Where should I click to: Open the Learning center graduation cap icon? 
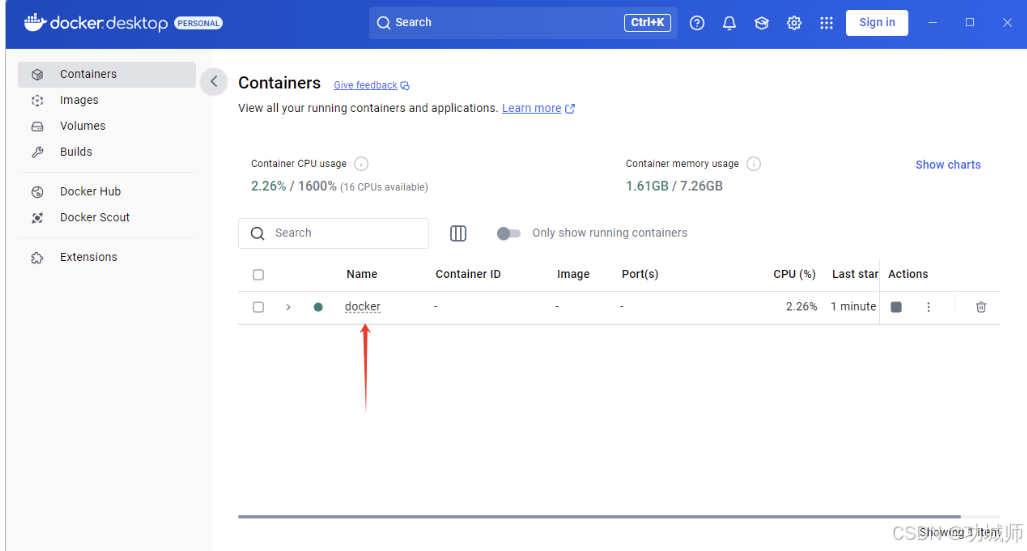[761, 23]
